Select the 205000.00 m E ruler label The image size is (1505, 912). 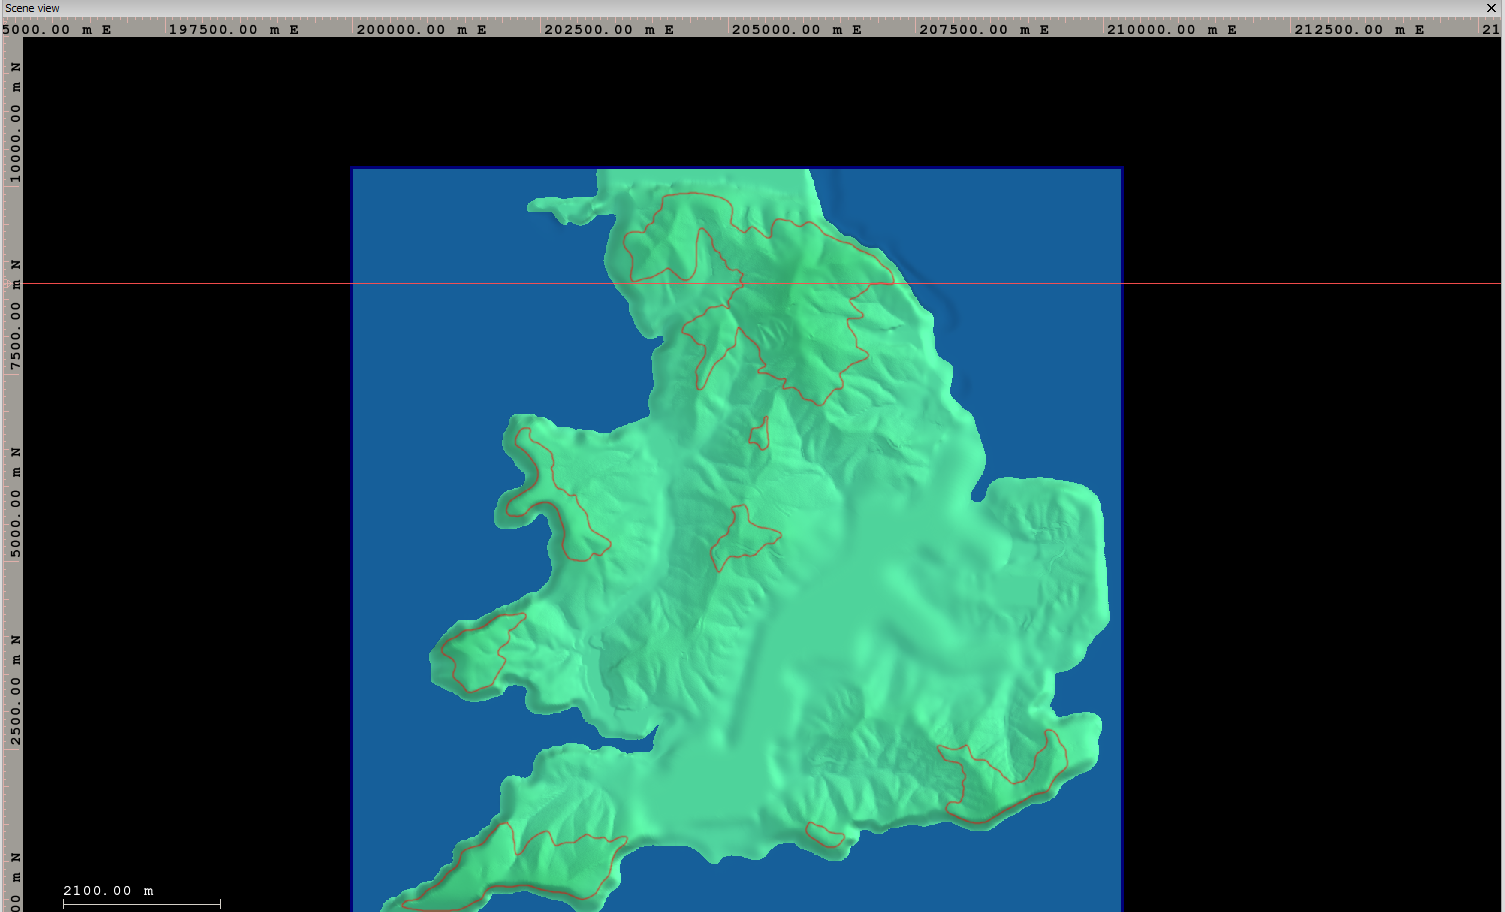pos(796,29)
